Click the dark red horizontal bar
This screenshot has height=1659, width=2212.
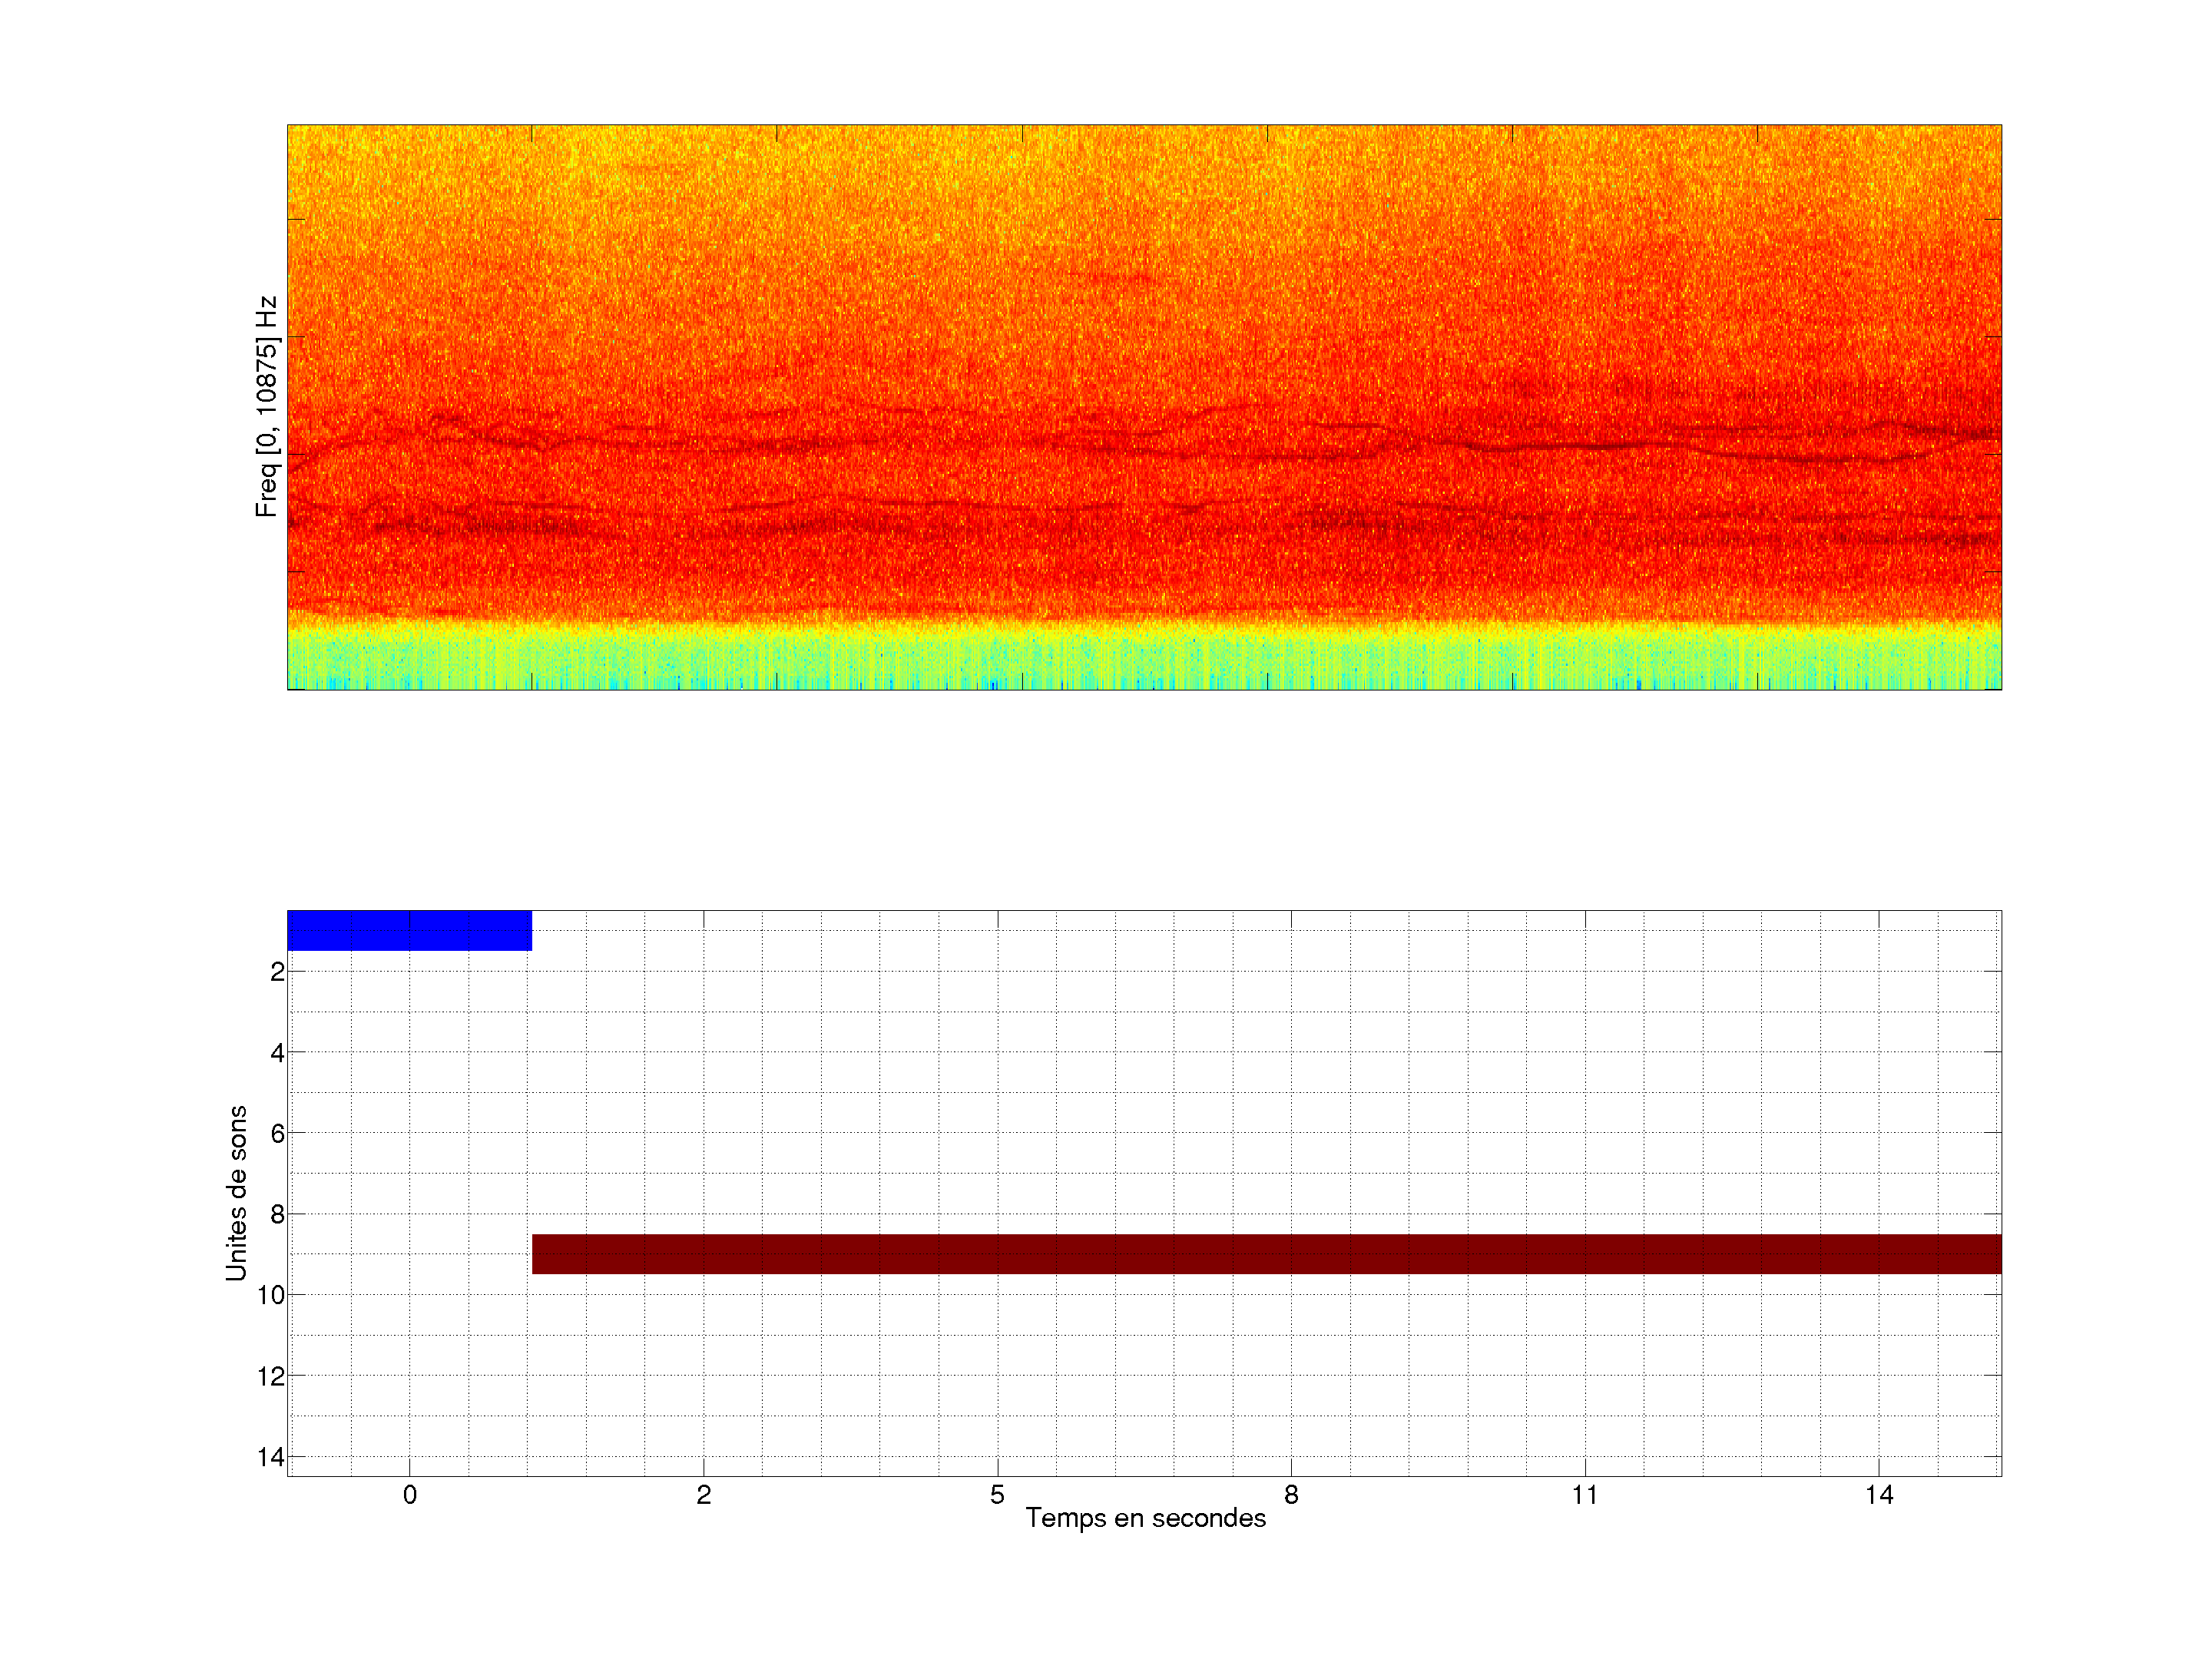click(x=1266, y=1253)
